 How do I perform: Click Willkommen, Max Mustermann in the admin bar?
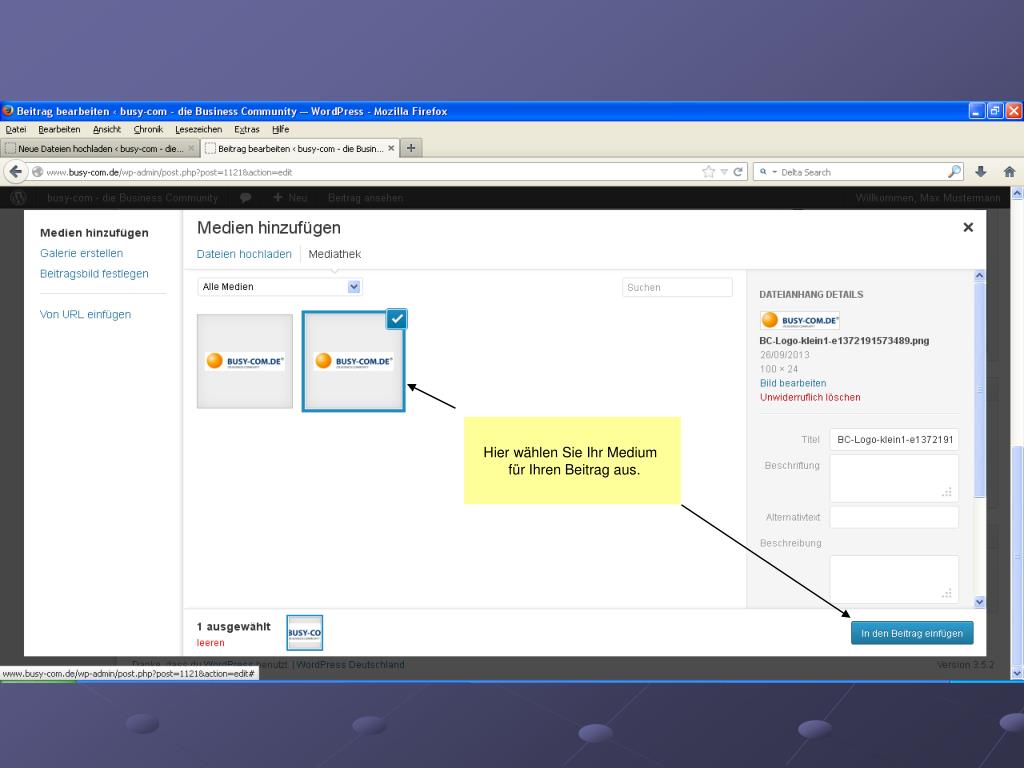pos(927,198)
